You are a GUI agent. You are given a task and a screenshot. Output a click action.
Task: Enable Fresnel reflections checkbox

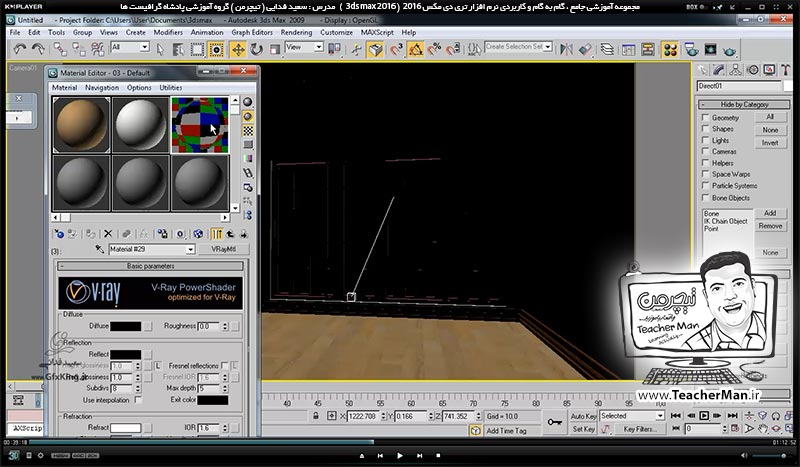point(224,365)
